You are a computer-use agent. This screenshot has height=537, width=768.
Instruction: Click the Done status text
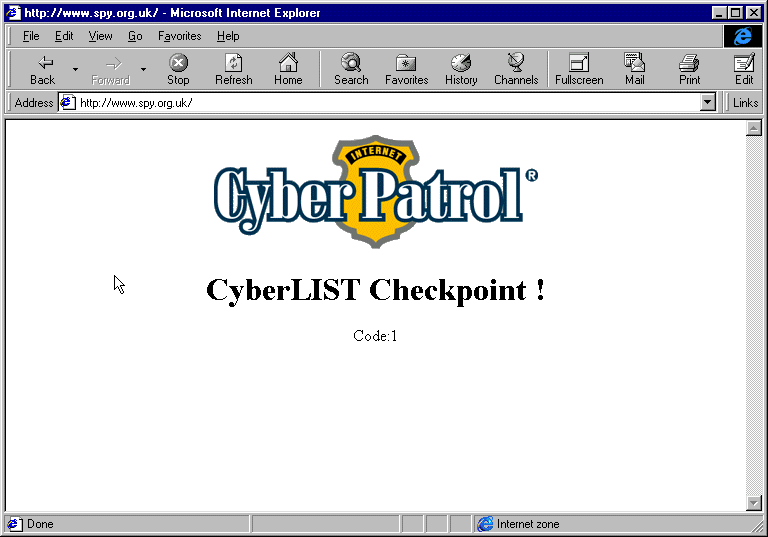[x=40, y=524]
